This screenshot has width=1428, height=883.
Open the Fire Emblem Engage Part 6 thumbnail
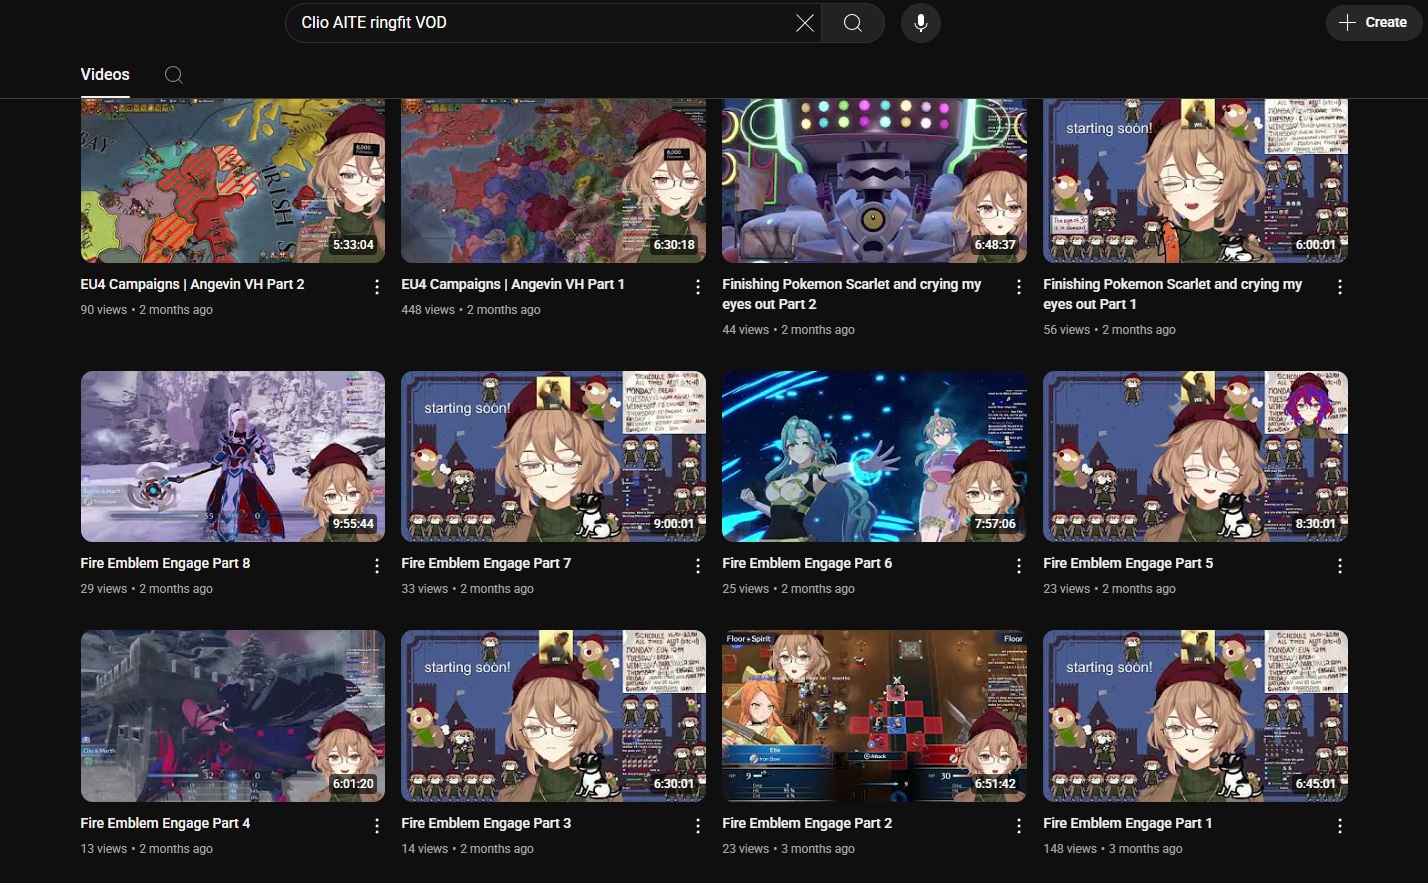(x=874, y=457)
